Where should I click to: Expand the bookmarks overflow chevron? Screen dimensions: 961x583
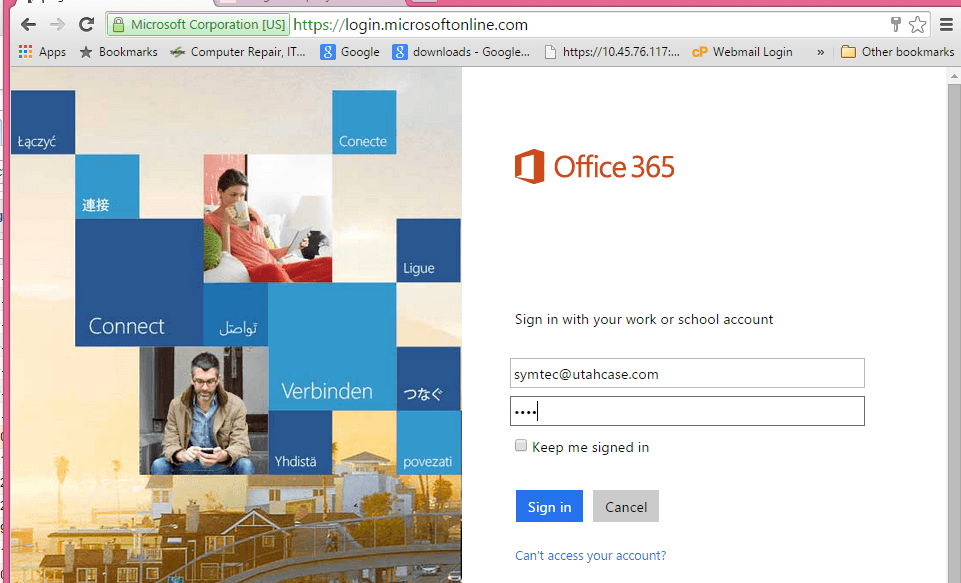(x=821, y=52)
